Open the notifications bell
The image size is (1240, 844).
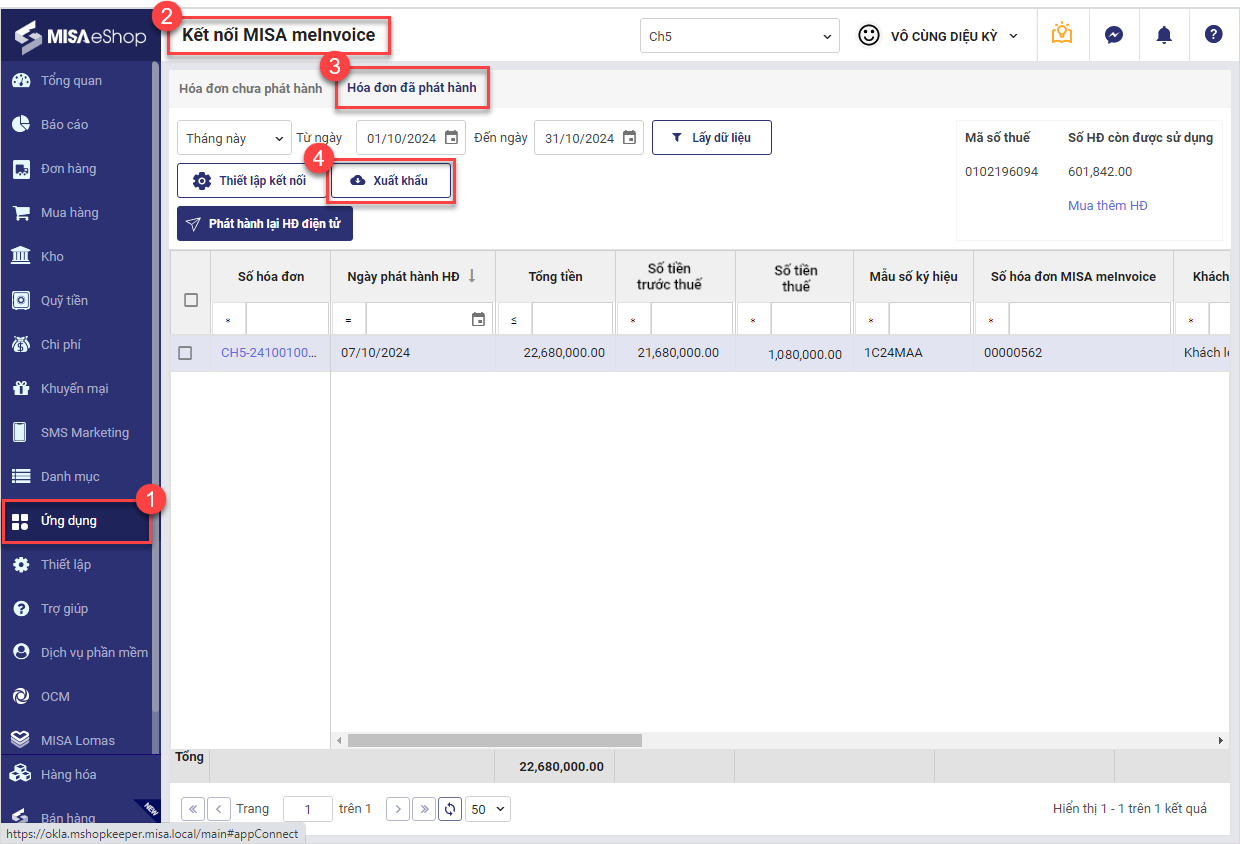(1164, 35)
